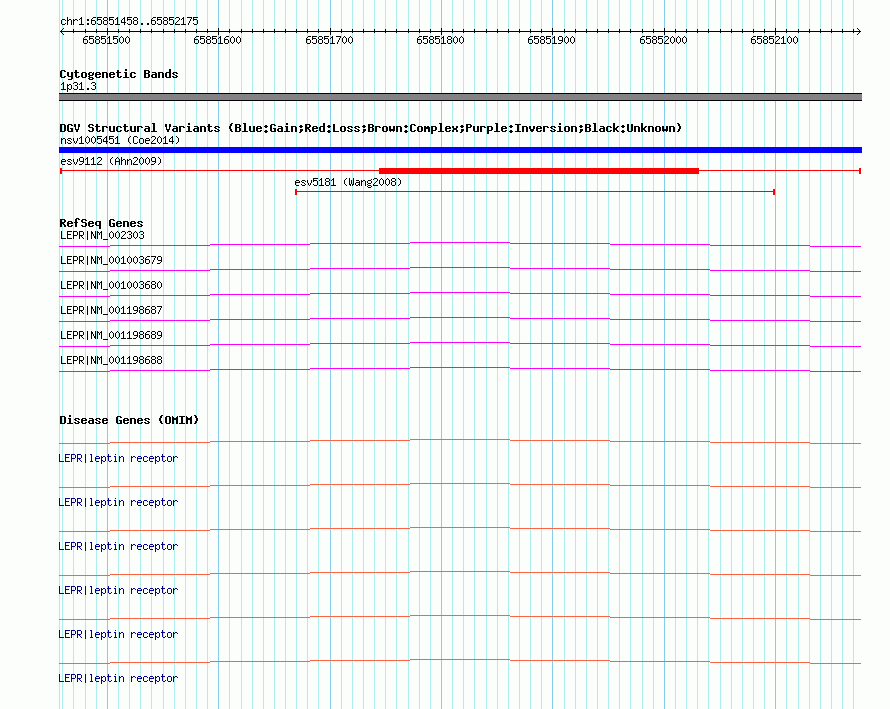Select the Cytogenetic Bands track title

point(119,74)
